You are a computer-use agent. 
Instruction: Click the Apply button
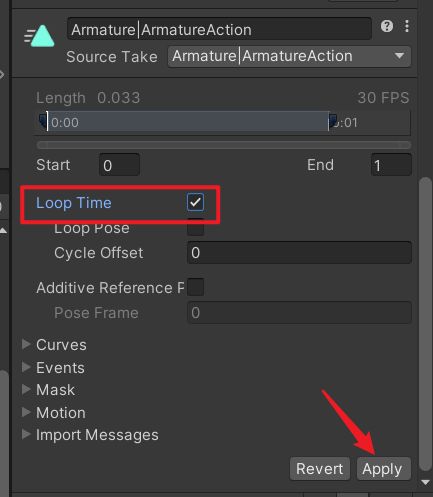(383, 469)
